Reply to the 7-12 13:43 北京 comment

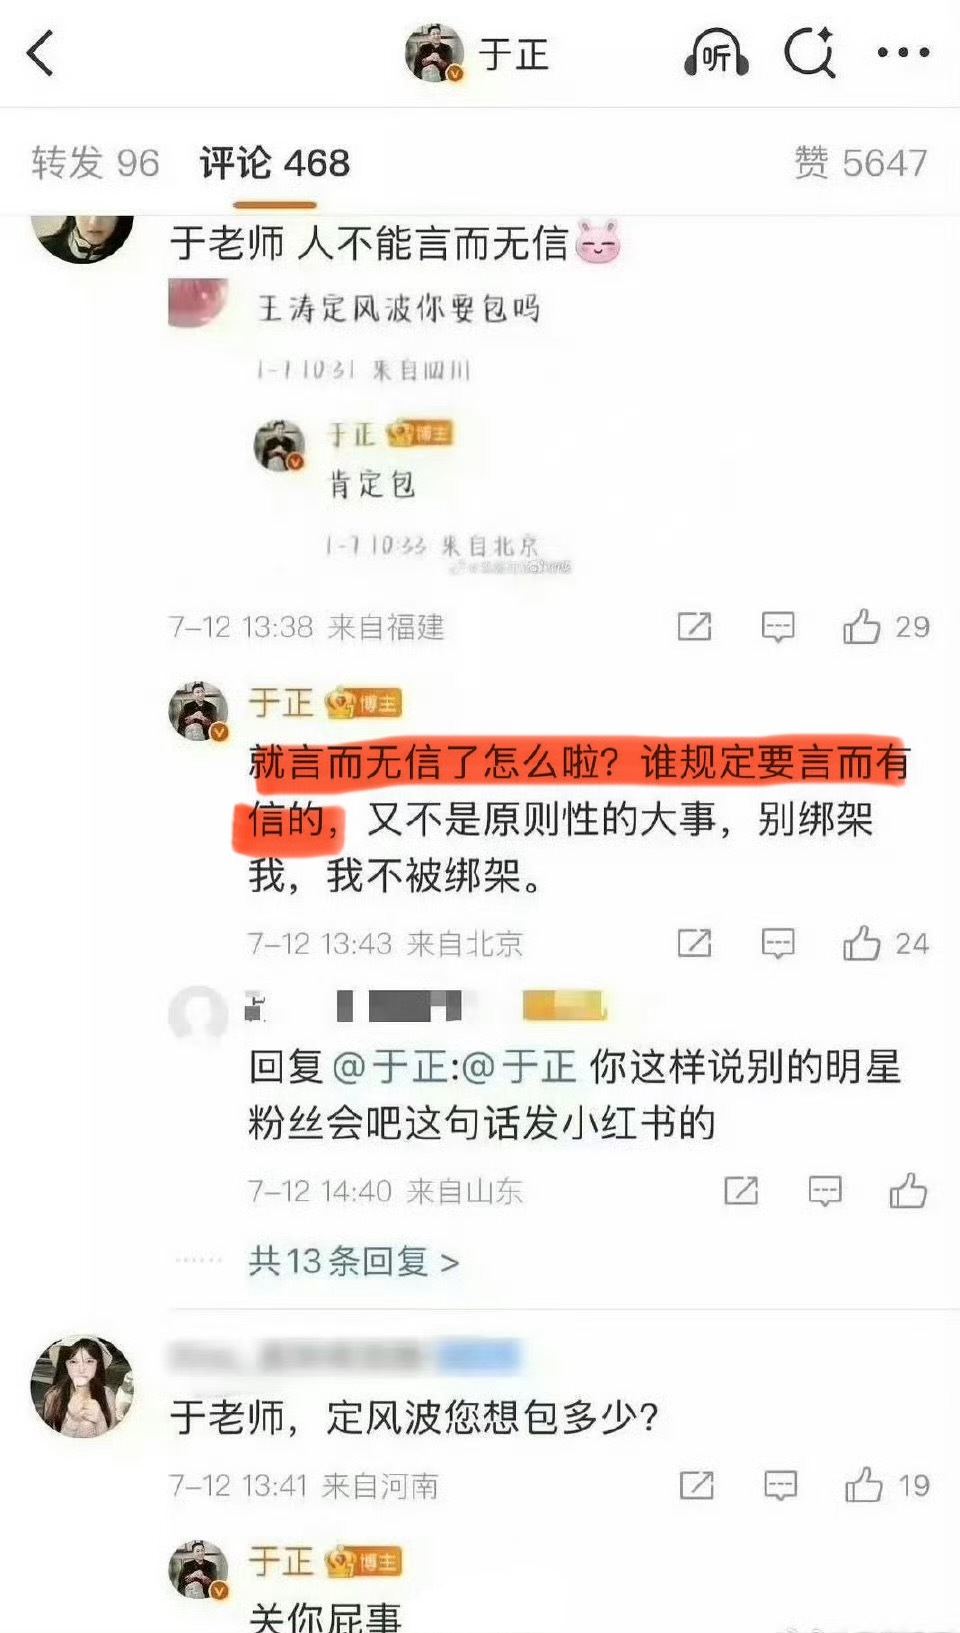tap(778, 943)
